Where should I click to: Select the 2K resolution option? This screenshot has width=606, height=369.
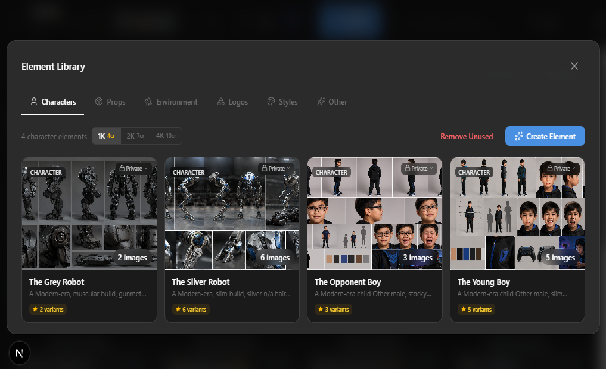point(135,136)
